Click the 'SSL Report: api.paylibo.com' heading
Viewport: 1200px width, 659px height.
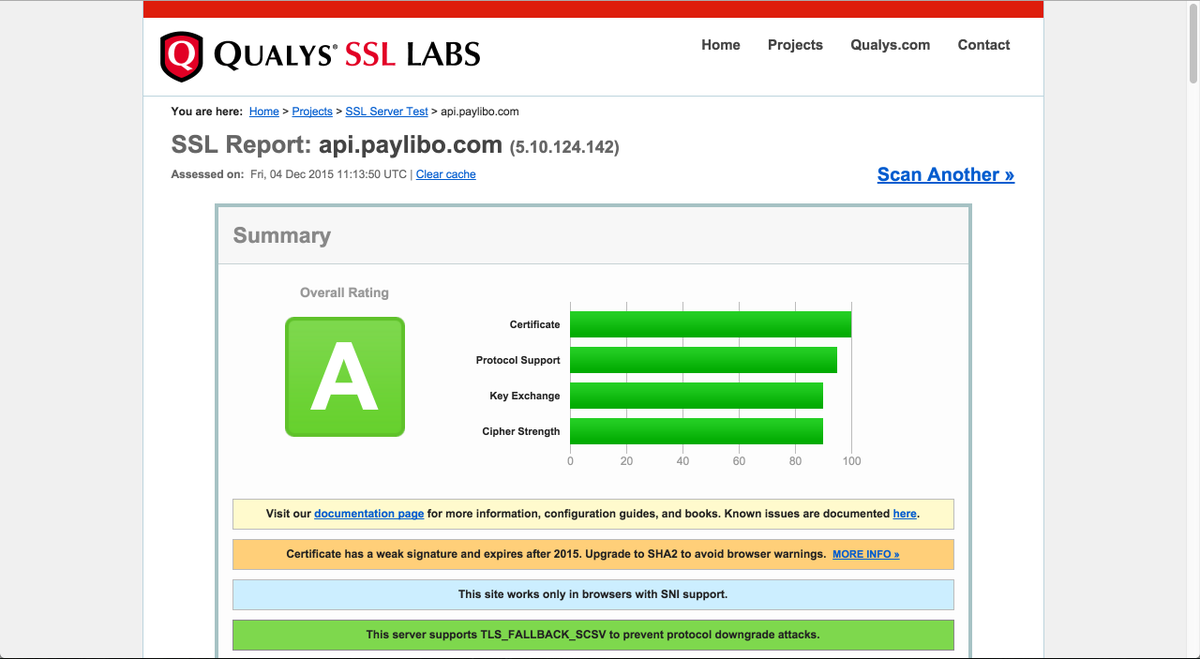[337, 145]
